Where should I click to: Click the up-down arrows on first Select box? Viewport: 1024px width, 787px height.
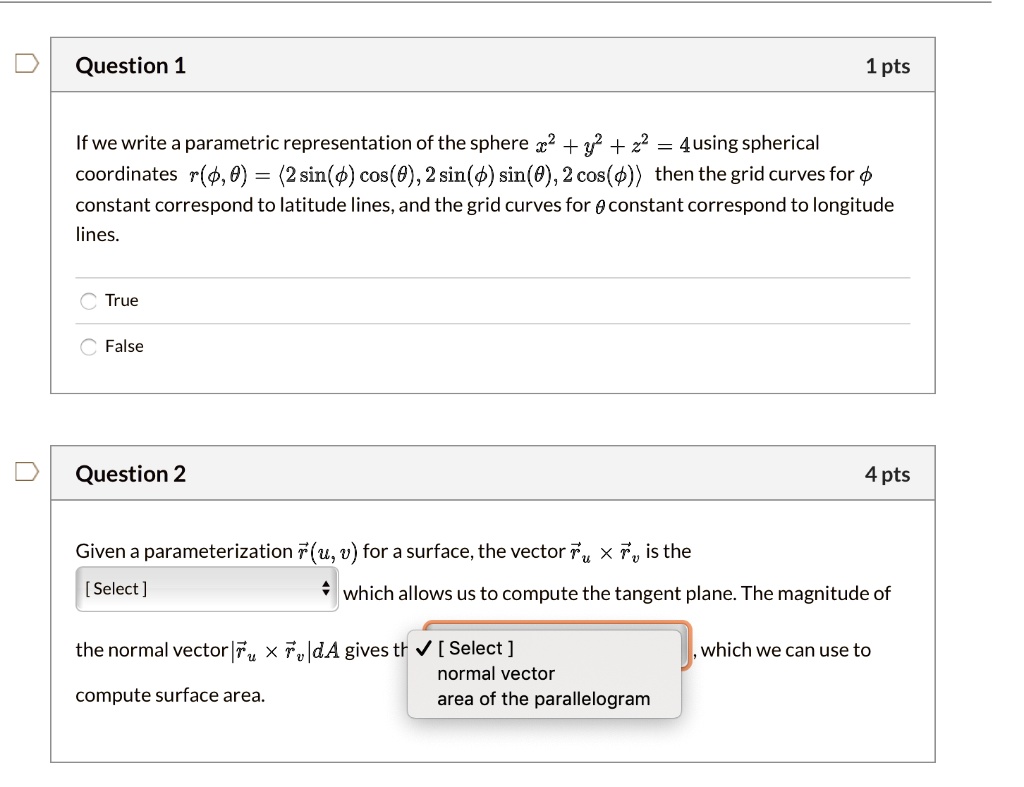[x=325, y=589]
